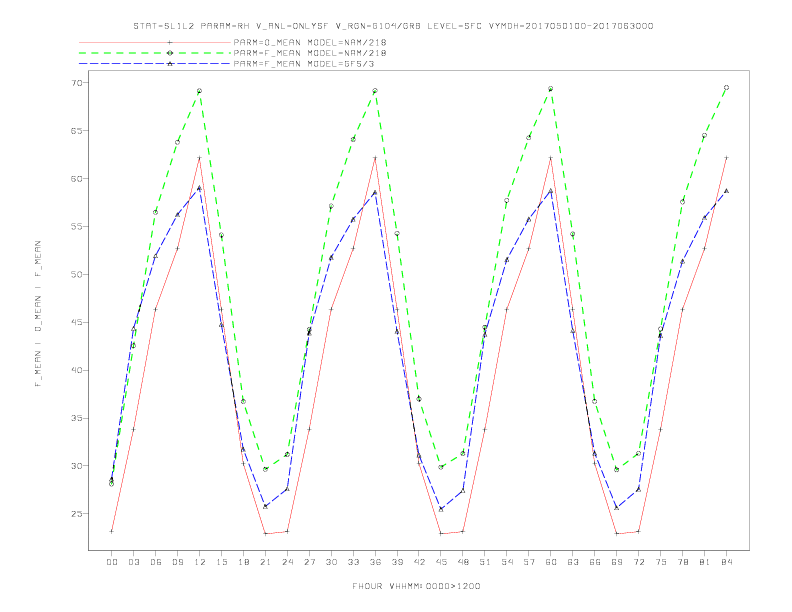Click the red plus data point at hour 00
Viewport: 792px width, 612px height.
(x=112, y=531)
